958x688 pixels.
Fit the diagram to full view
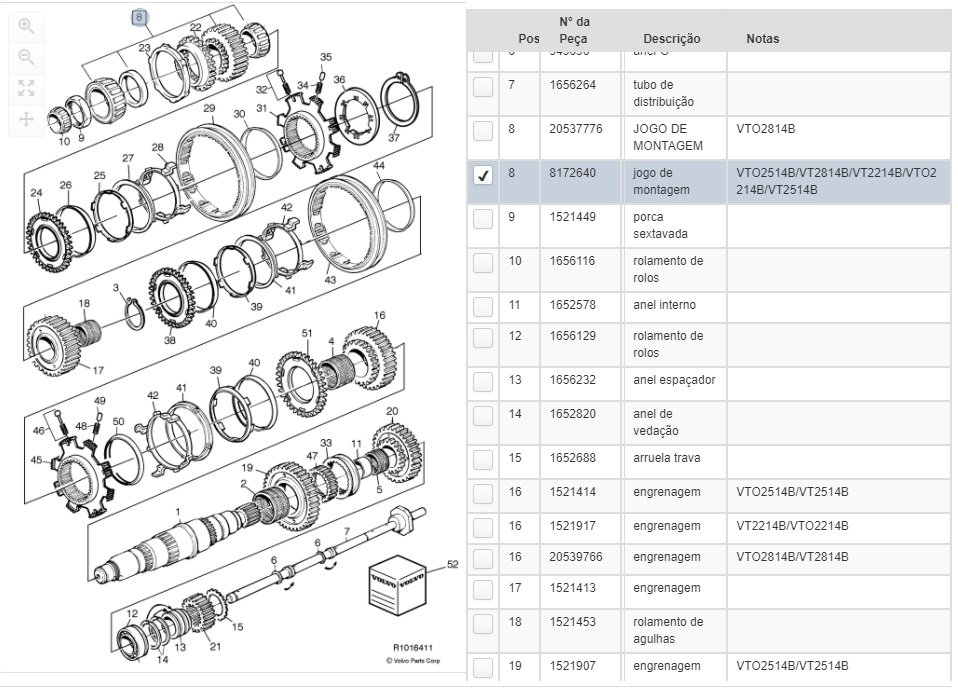pos(26,88)
